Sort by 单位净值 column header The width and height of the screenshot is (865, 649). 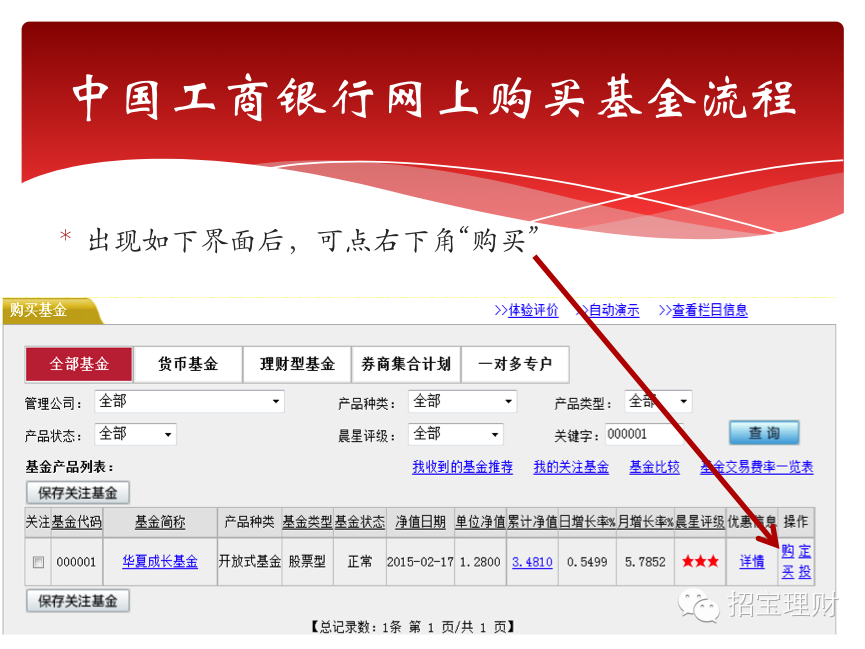(x=480, y=522)
